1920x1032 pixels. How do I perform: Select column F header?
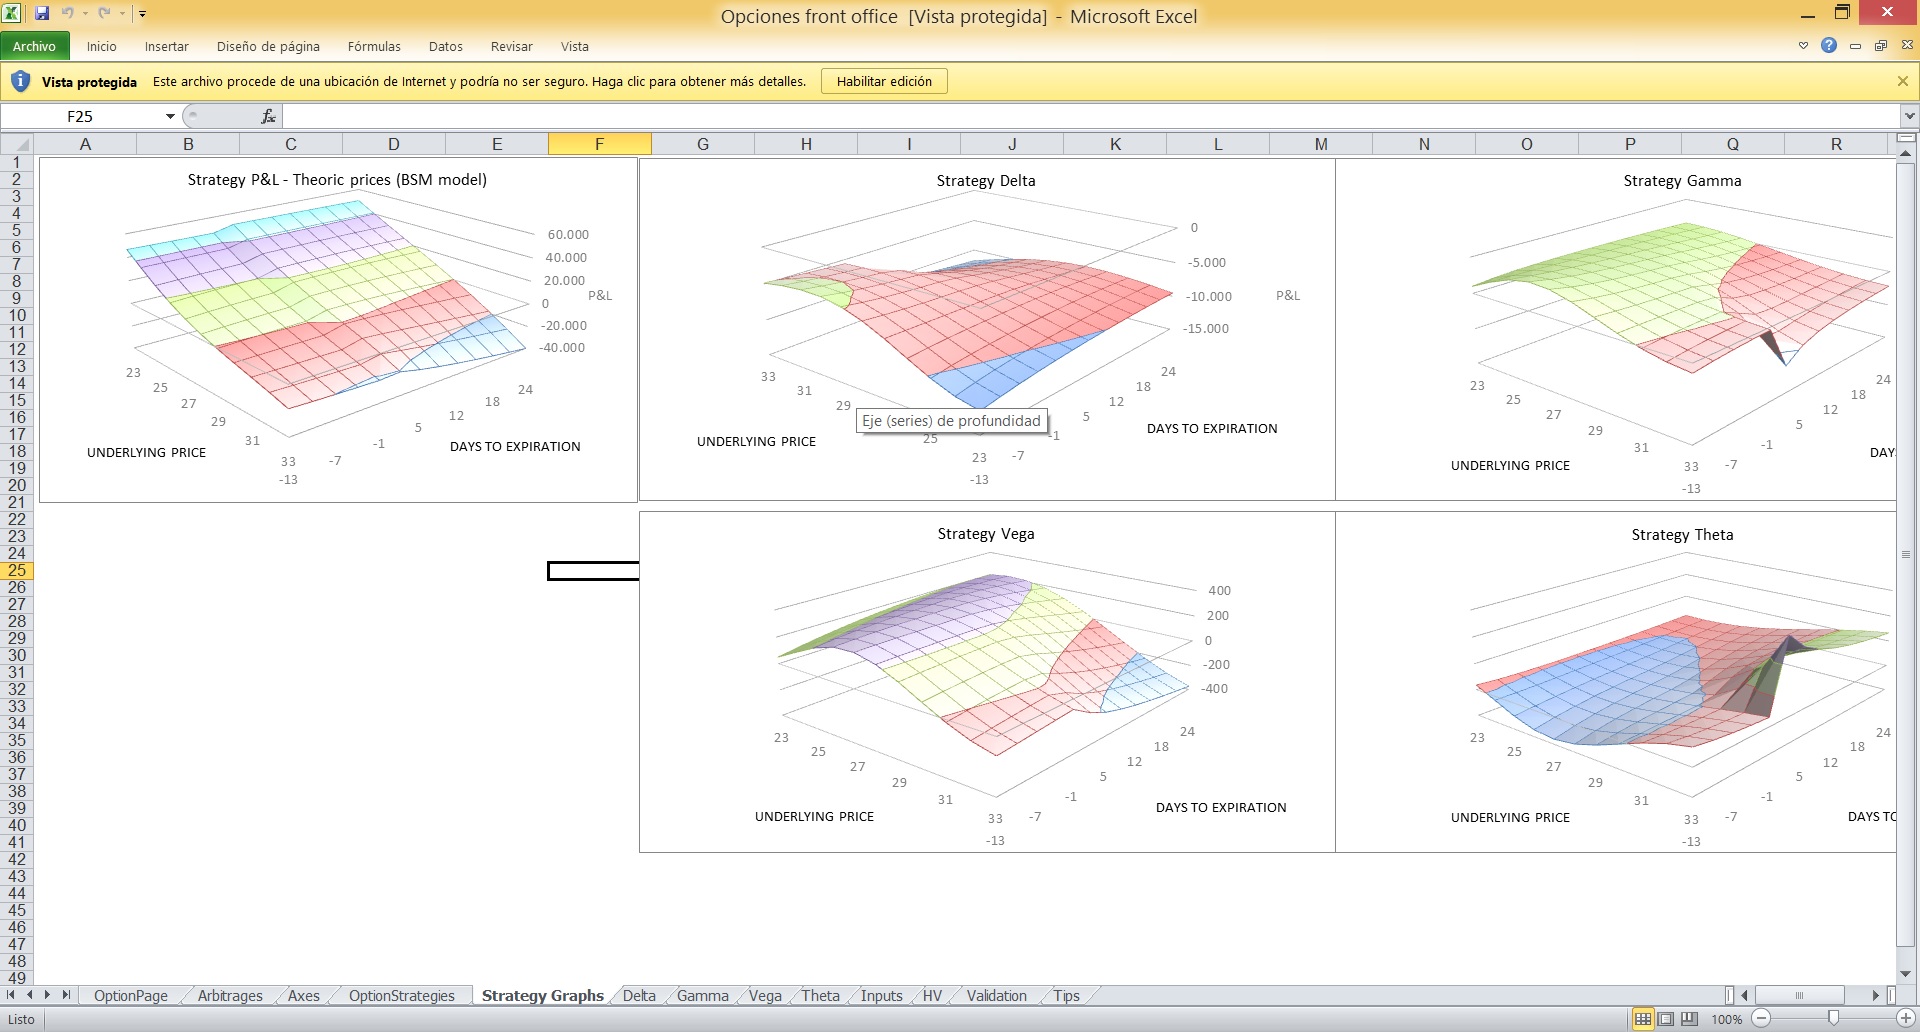(x=599, y=144)
